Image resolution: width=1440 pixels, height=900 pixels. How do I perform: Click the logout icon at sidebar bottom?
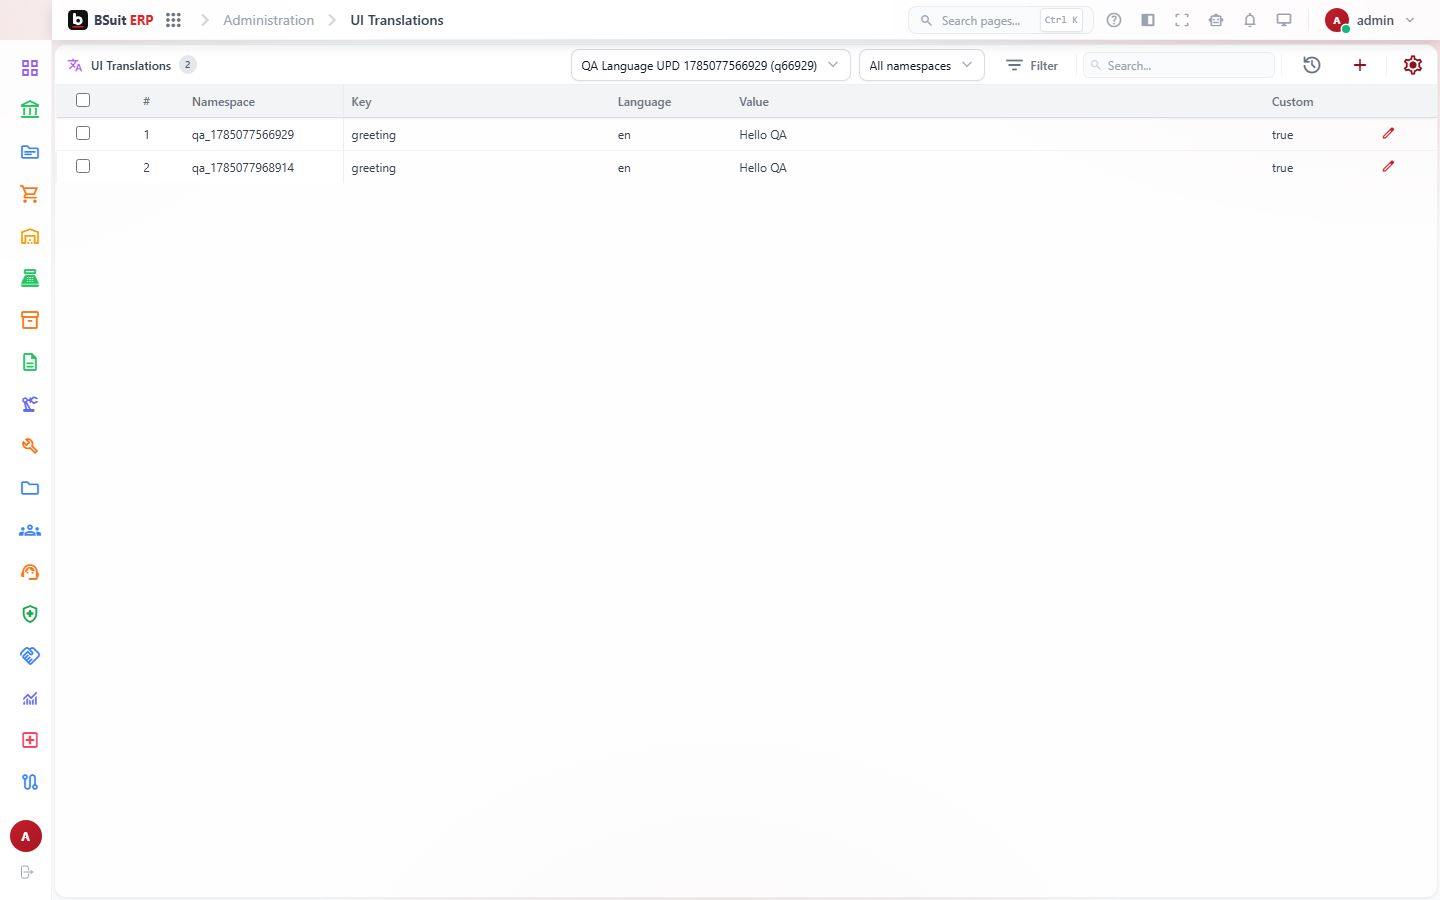27,872
